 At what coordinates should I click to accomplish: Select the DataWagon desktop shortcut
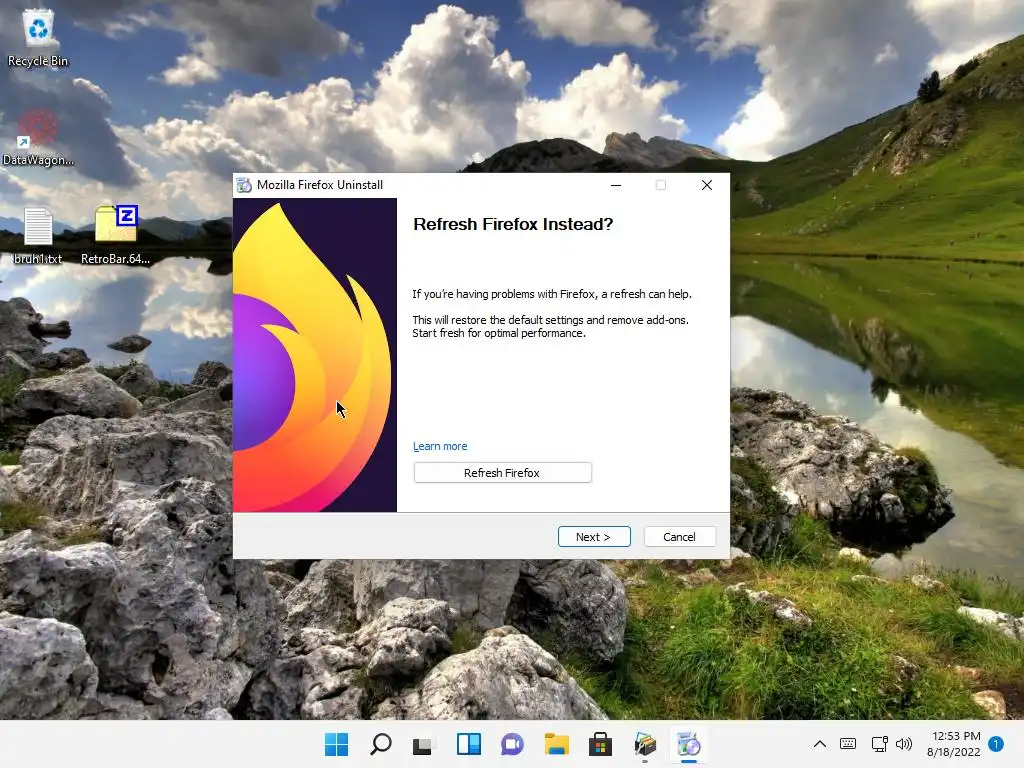[38, 138]
